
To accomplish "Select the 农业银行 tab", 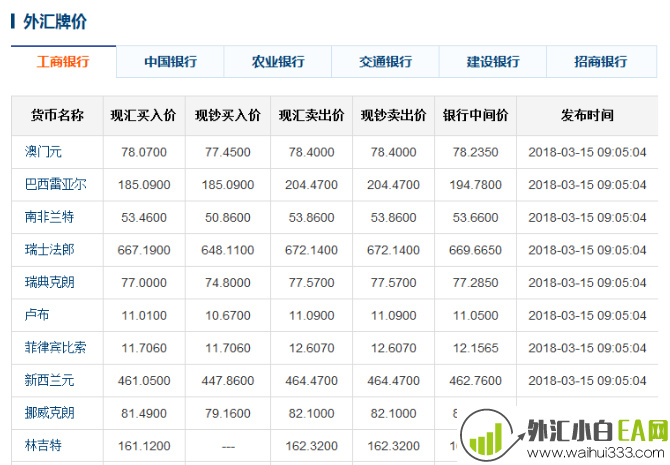I will (278, 62).
